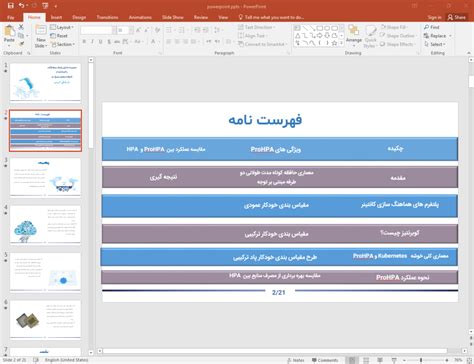Cut the selection with scissors icon

tap(21, 27)
